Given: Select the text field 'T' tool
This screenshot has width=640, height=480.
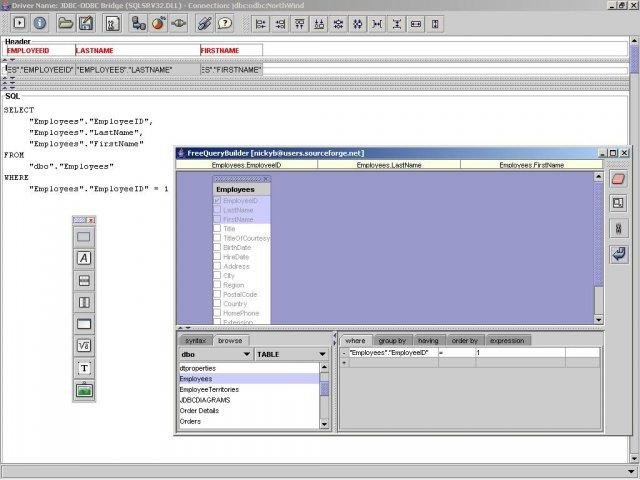Looking at the screenshot, I should coord(84,368).
